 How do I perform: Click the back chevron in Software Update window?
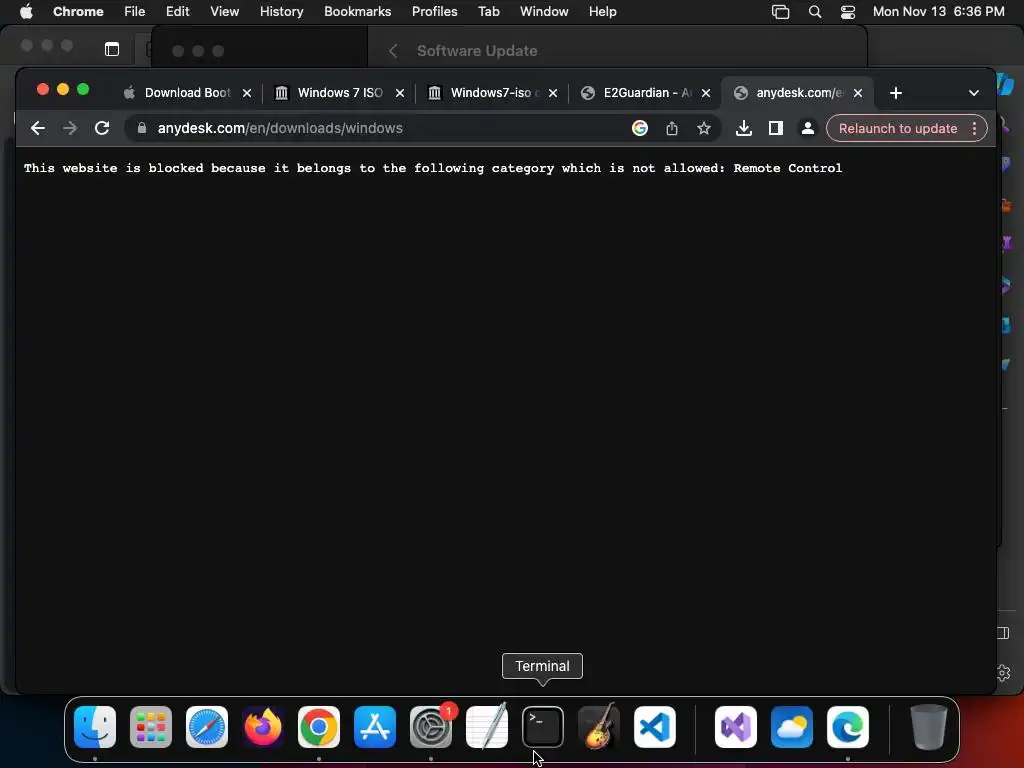point(393,51)
